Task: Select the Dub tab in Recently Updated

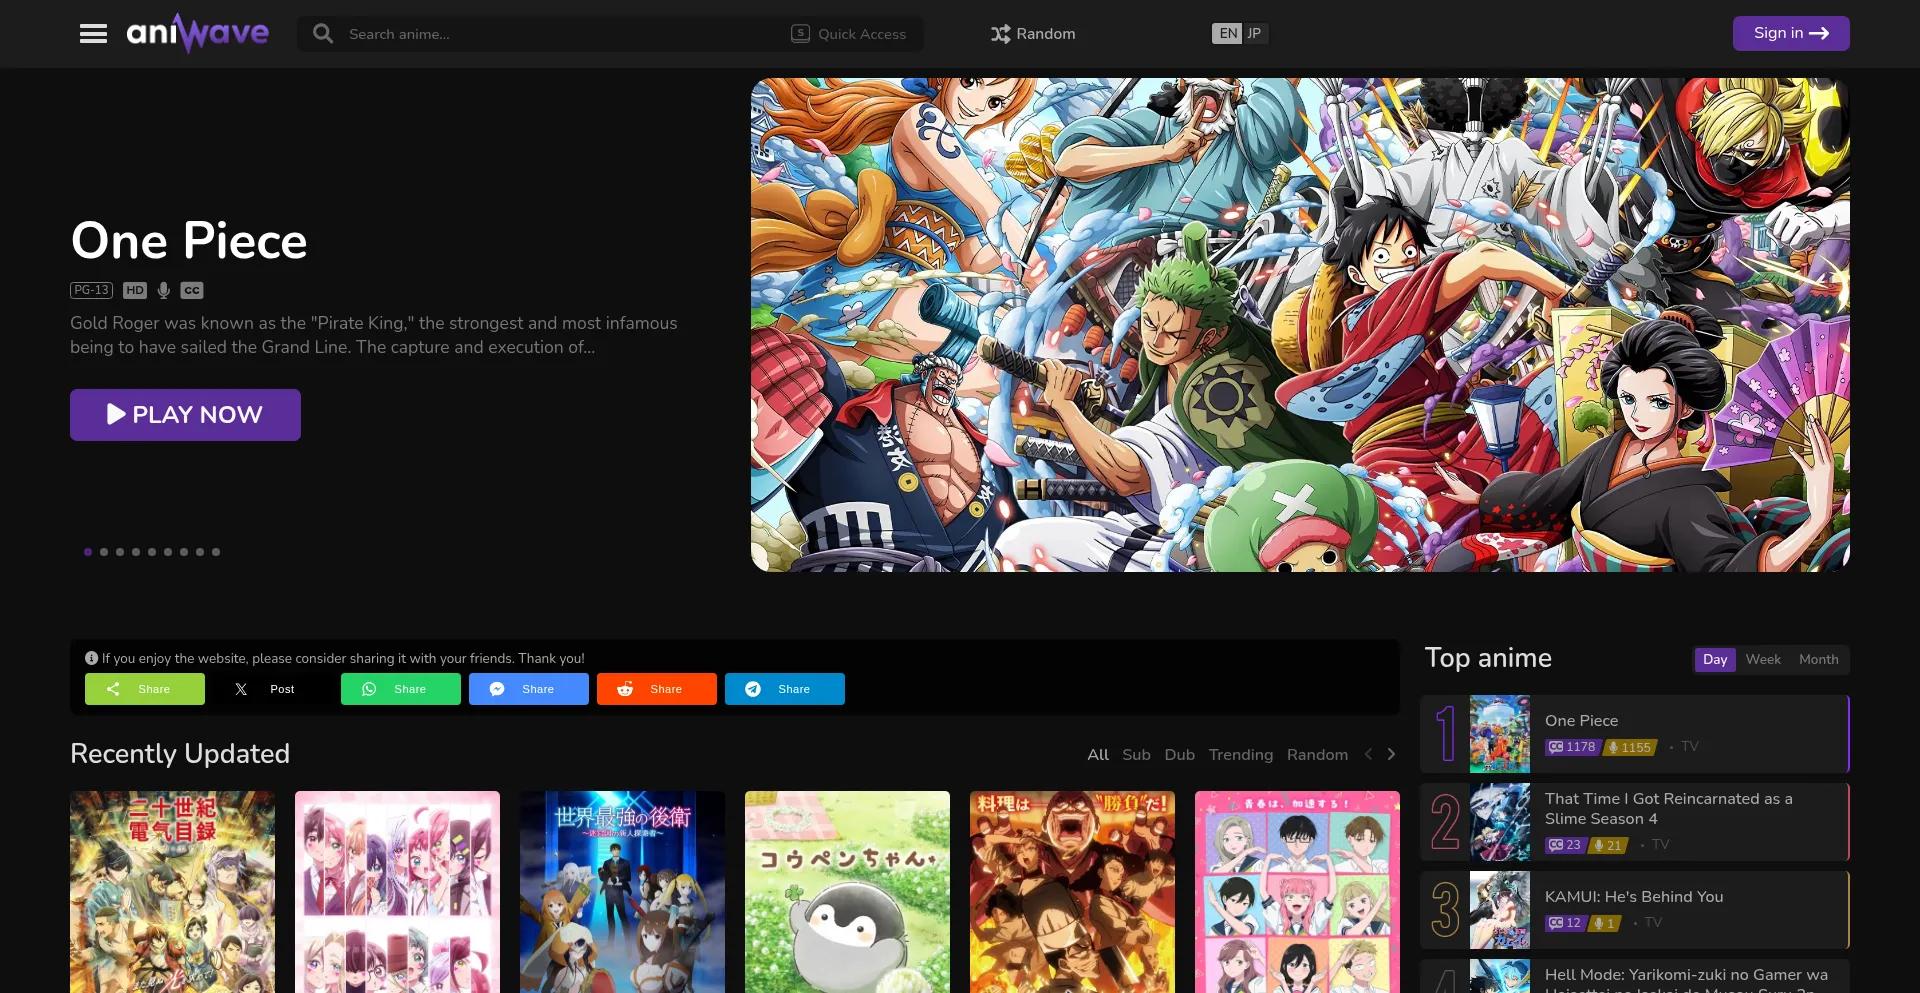Action: pyautogui.click(x=1180, y=755)
